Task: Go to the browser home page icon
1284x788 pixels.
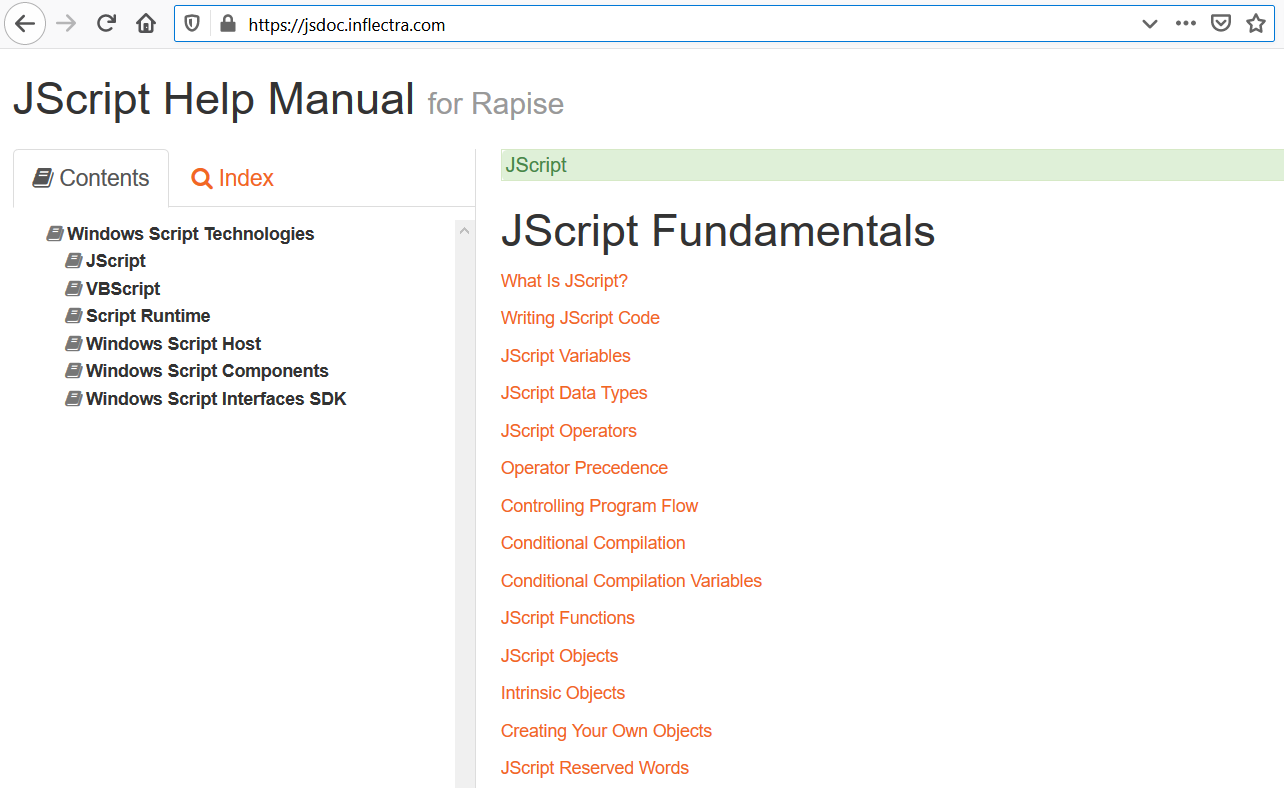Action: coord(146,24)
